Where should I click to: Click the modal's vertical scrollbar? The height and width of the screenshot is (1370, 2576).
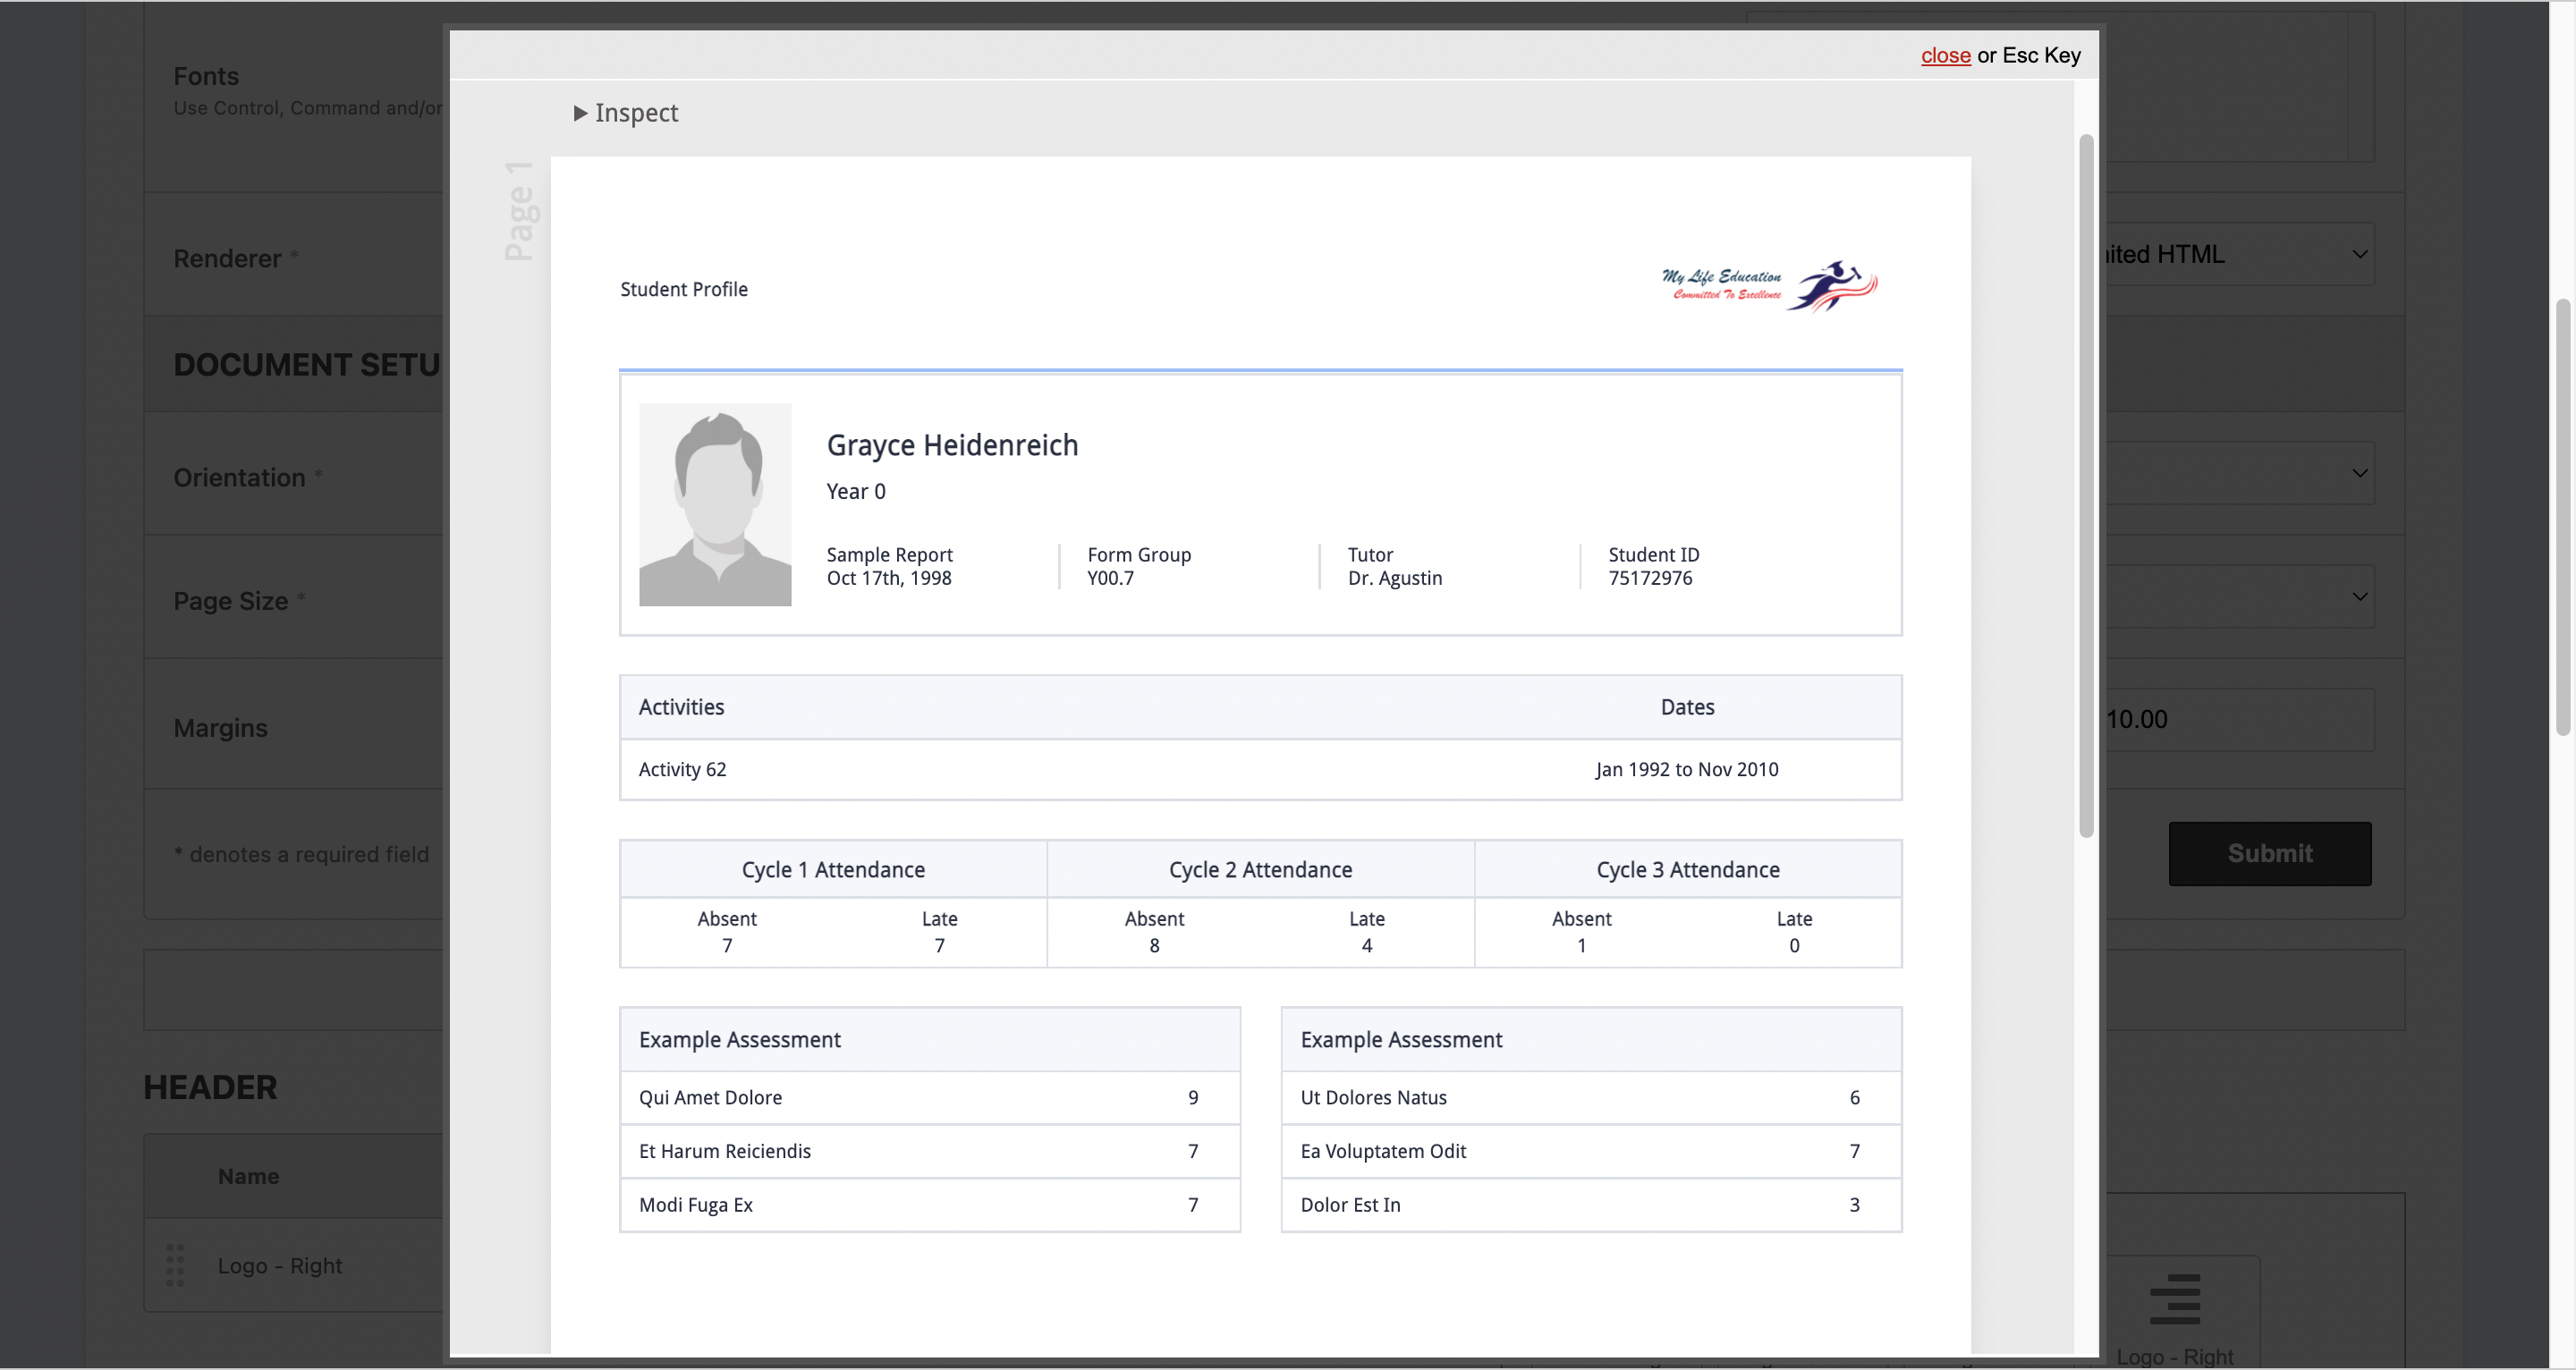tap(2086, 485)
